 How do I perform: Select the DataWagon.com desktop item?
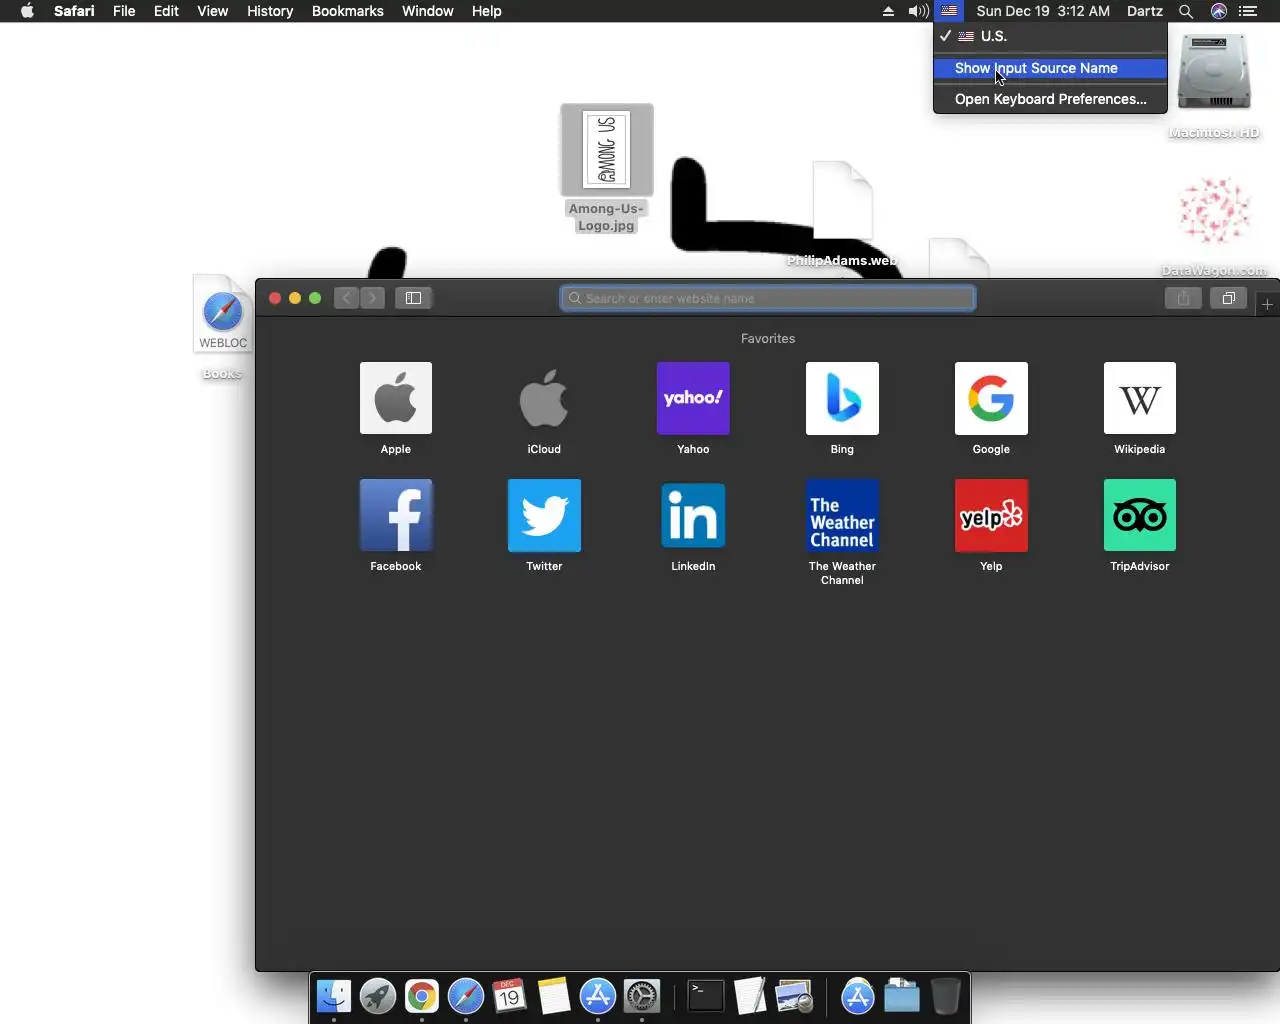click(x=1214, y=226)
